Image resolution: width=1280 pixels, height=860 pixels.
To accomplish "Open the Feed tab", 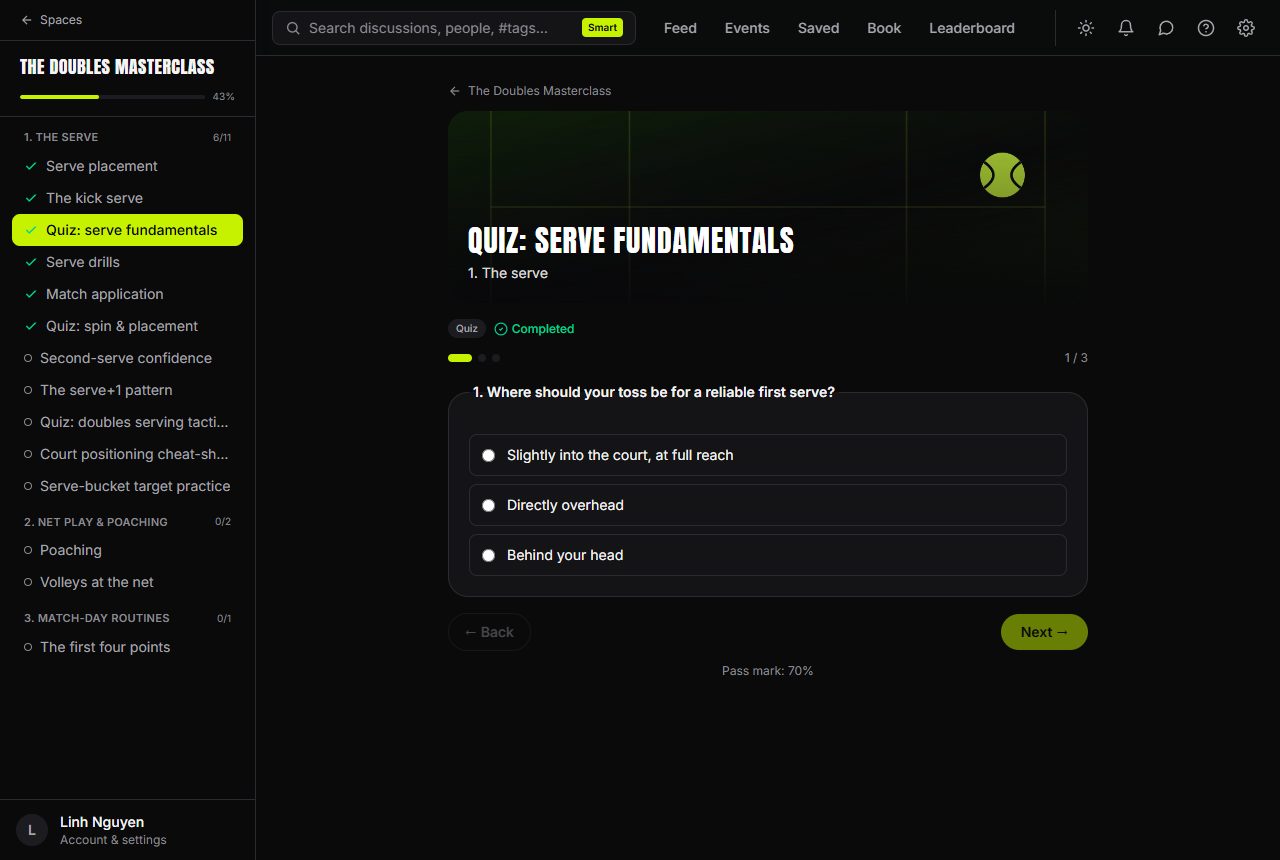I will 680,28.
